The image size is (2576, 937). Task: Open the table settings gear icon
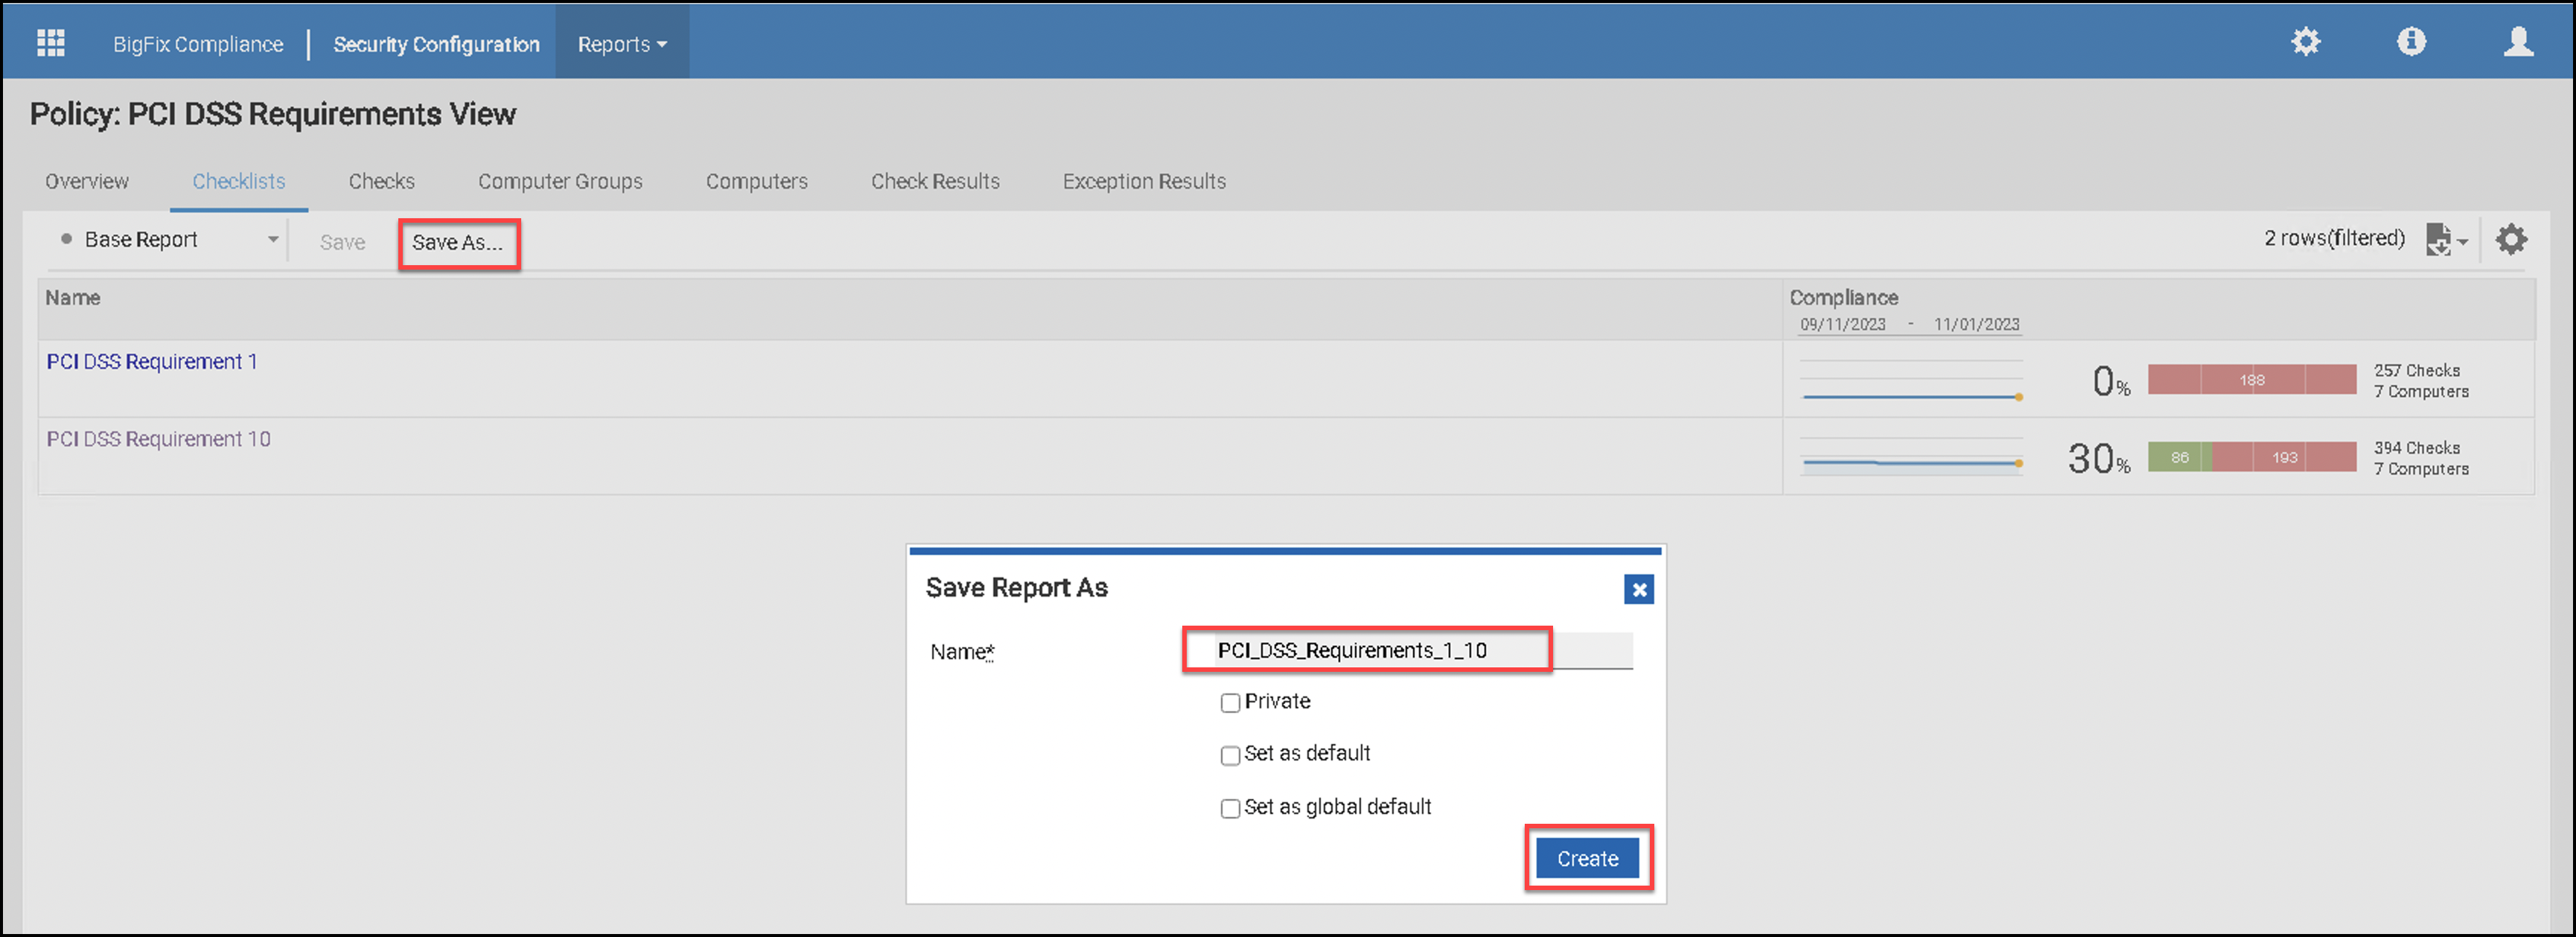coord(2512,239)
